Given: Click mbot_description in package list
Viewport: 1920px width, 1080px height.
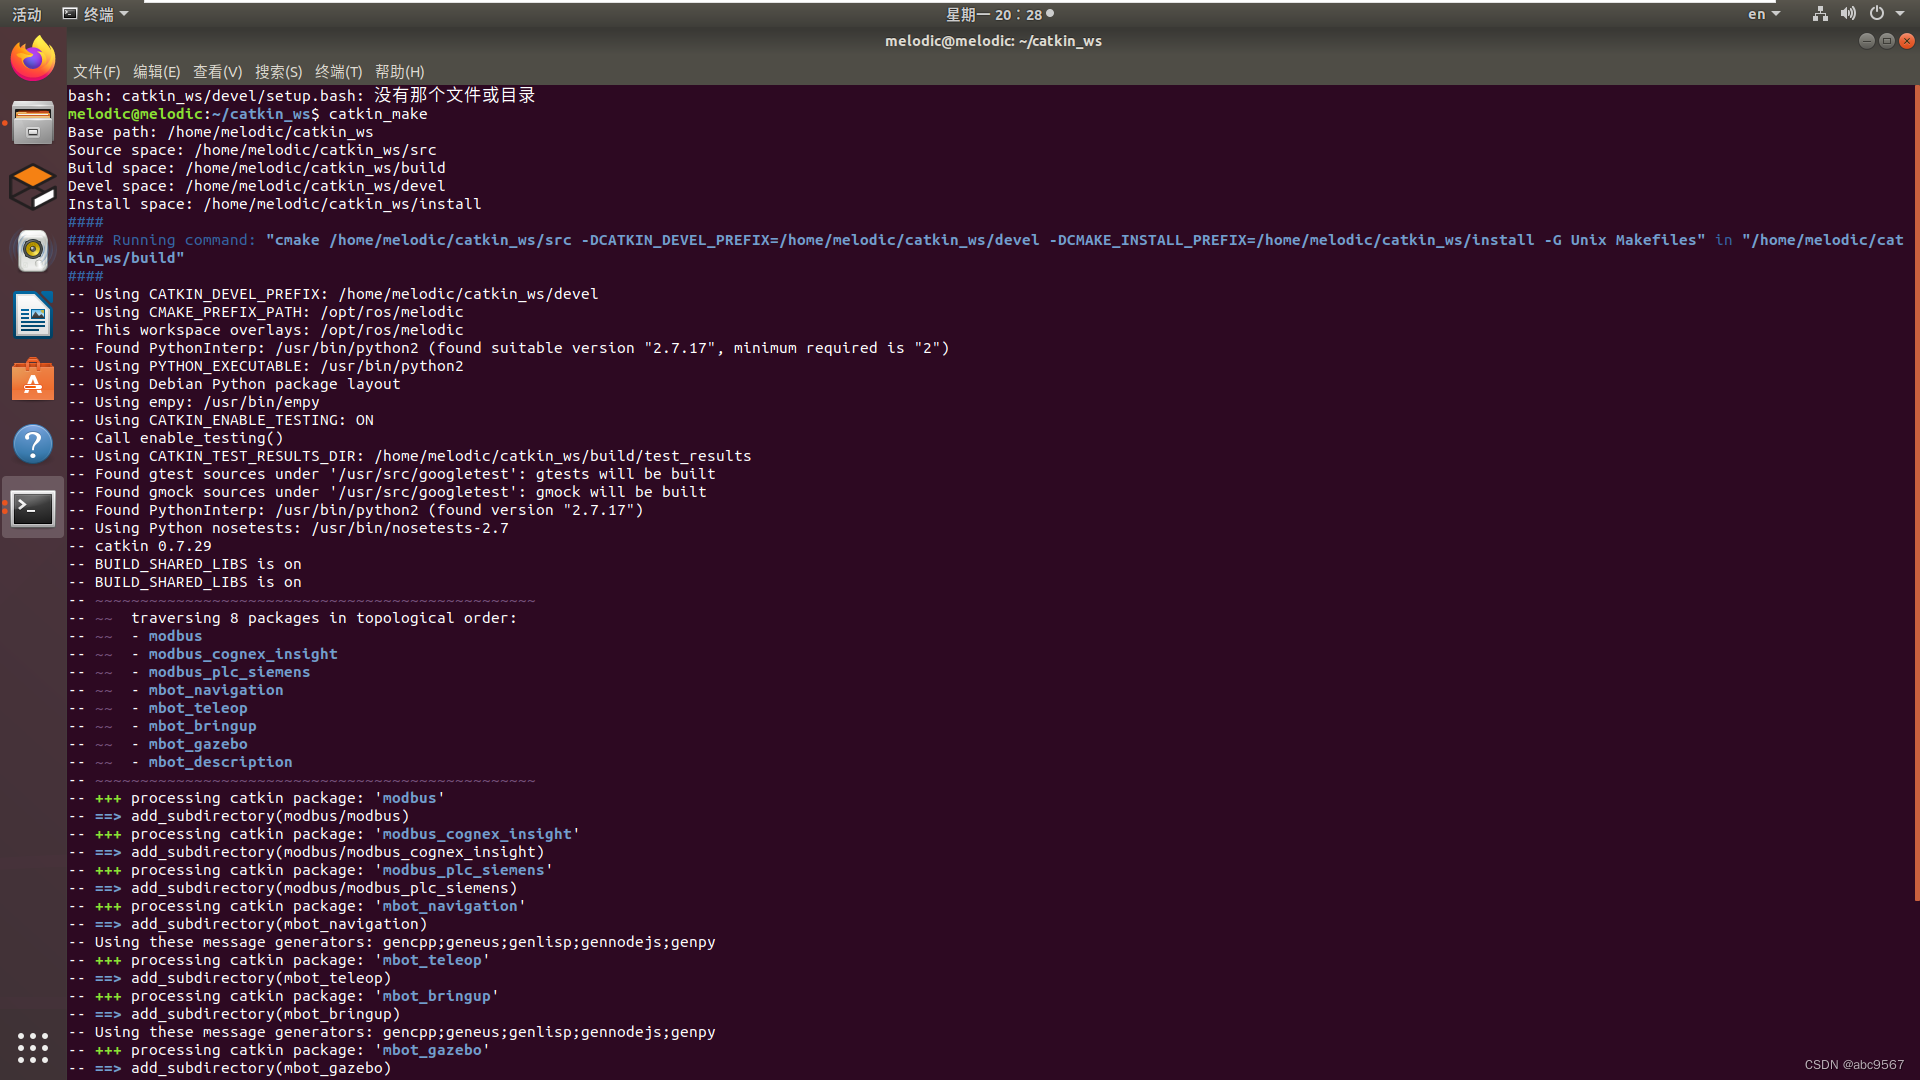Looking at the screenshot, I should click(x=220, y=762).
